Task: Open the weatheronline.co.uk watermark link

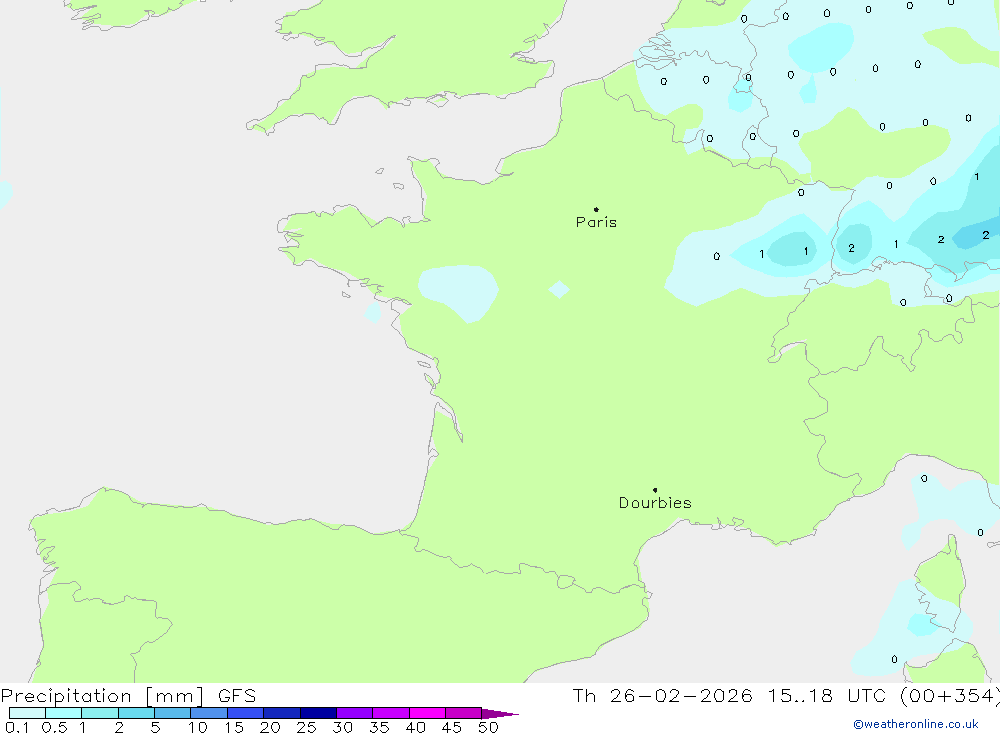Action: click(x=920, y=724)
